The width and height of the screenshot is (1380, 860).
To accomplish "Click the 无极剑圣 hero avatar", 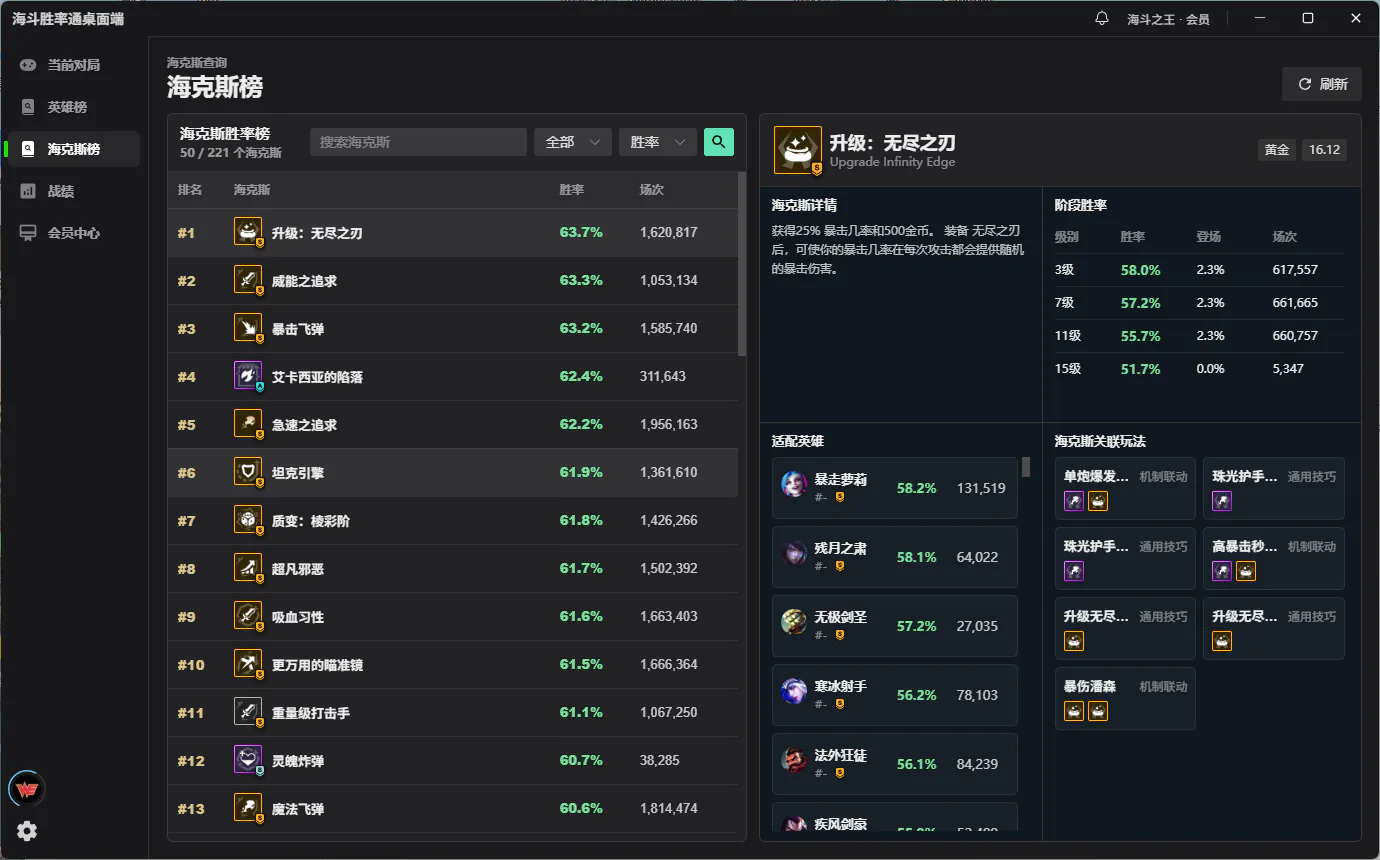I will pyautogui.click(x=794, y=623).
